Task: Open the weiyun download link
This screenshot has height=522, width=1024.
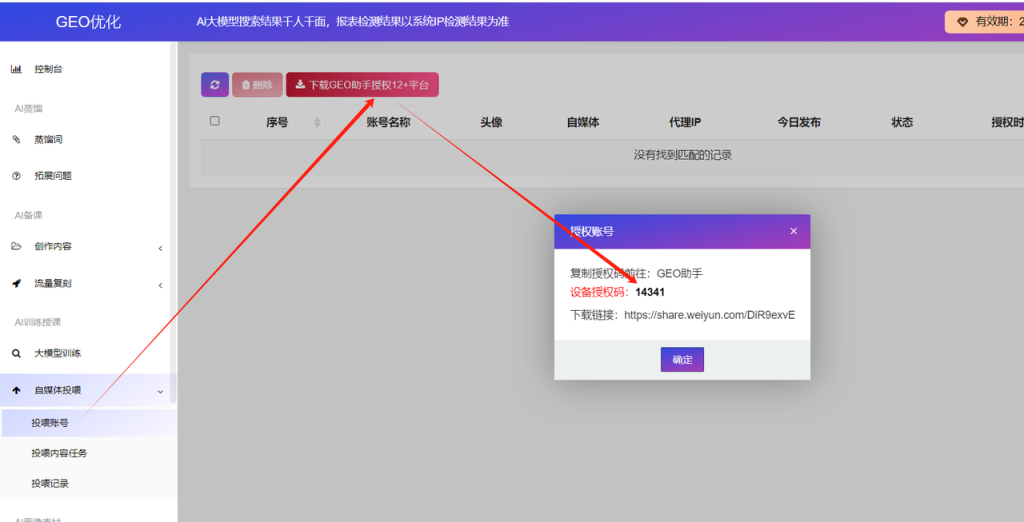Action: click(709, 315)
